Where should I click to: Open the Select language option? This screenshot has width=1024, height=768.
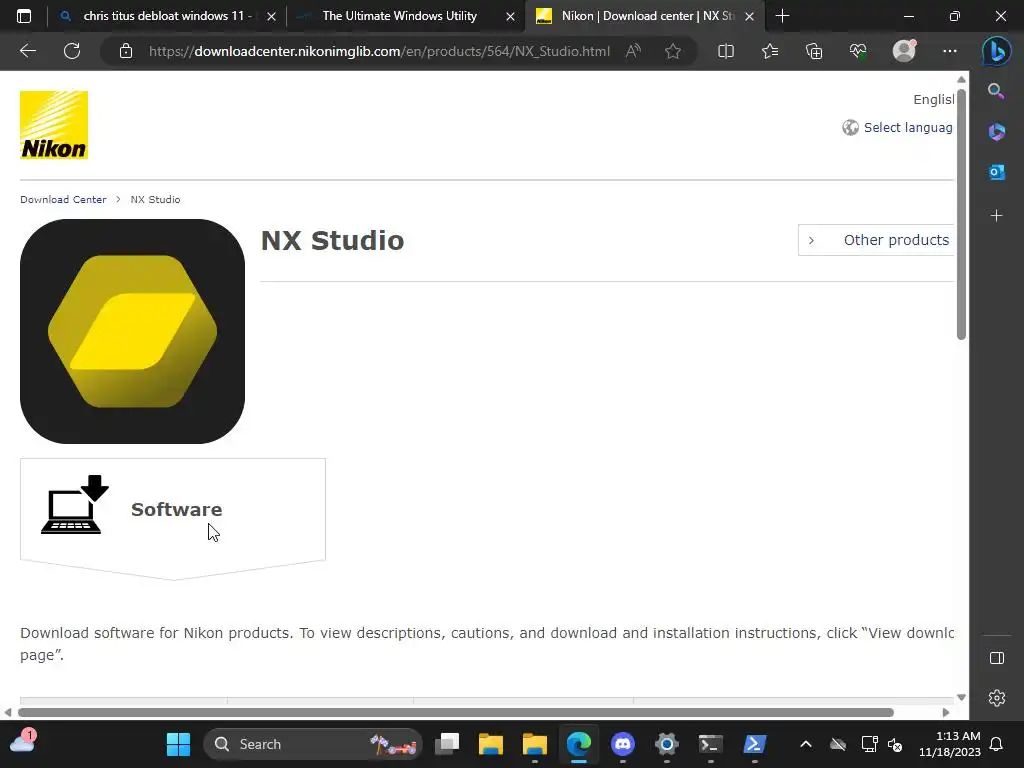point(898,127)
